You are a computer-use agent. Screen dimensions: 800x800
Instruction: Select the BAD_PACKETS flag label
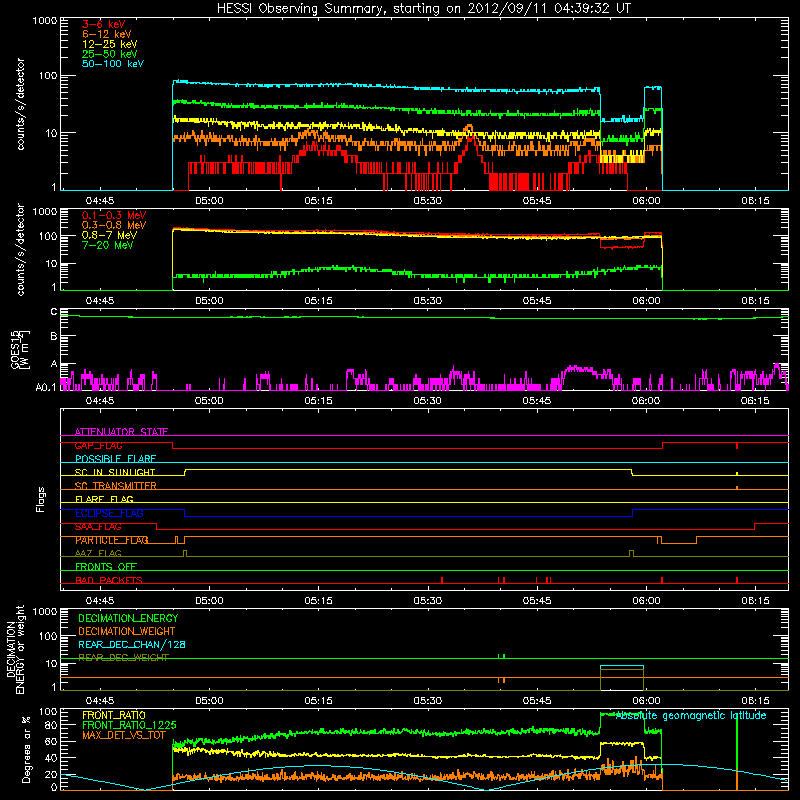coord(109,580)
